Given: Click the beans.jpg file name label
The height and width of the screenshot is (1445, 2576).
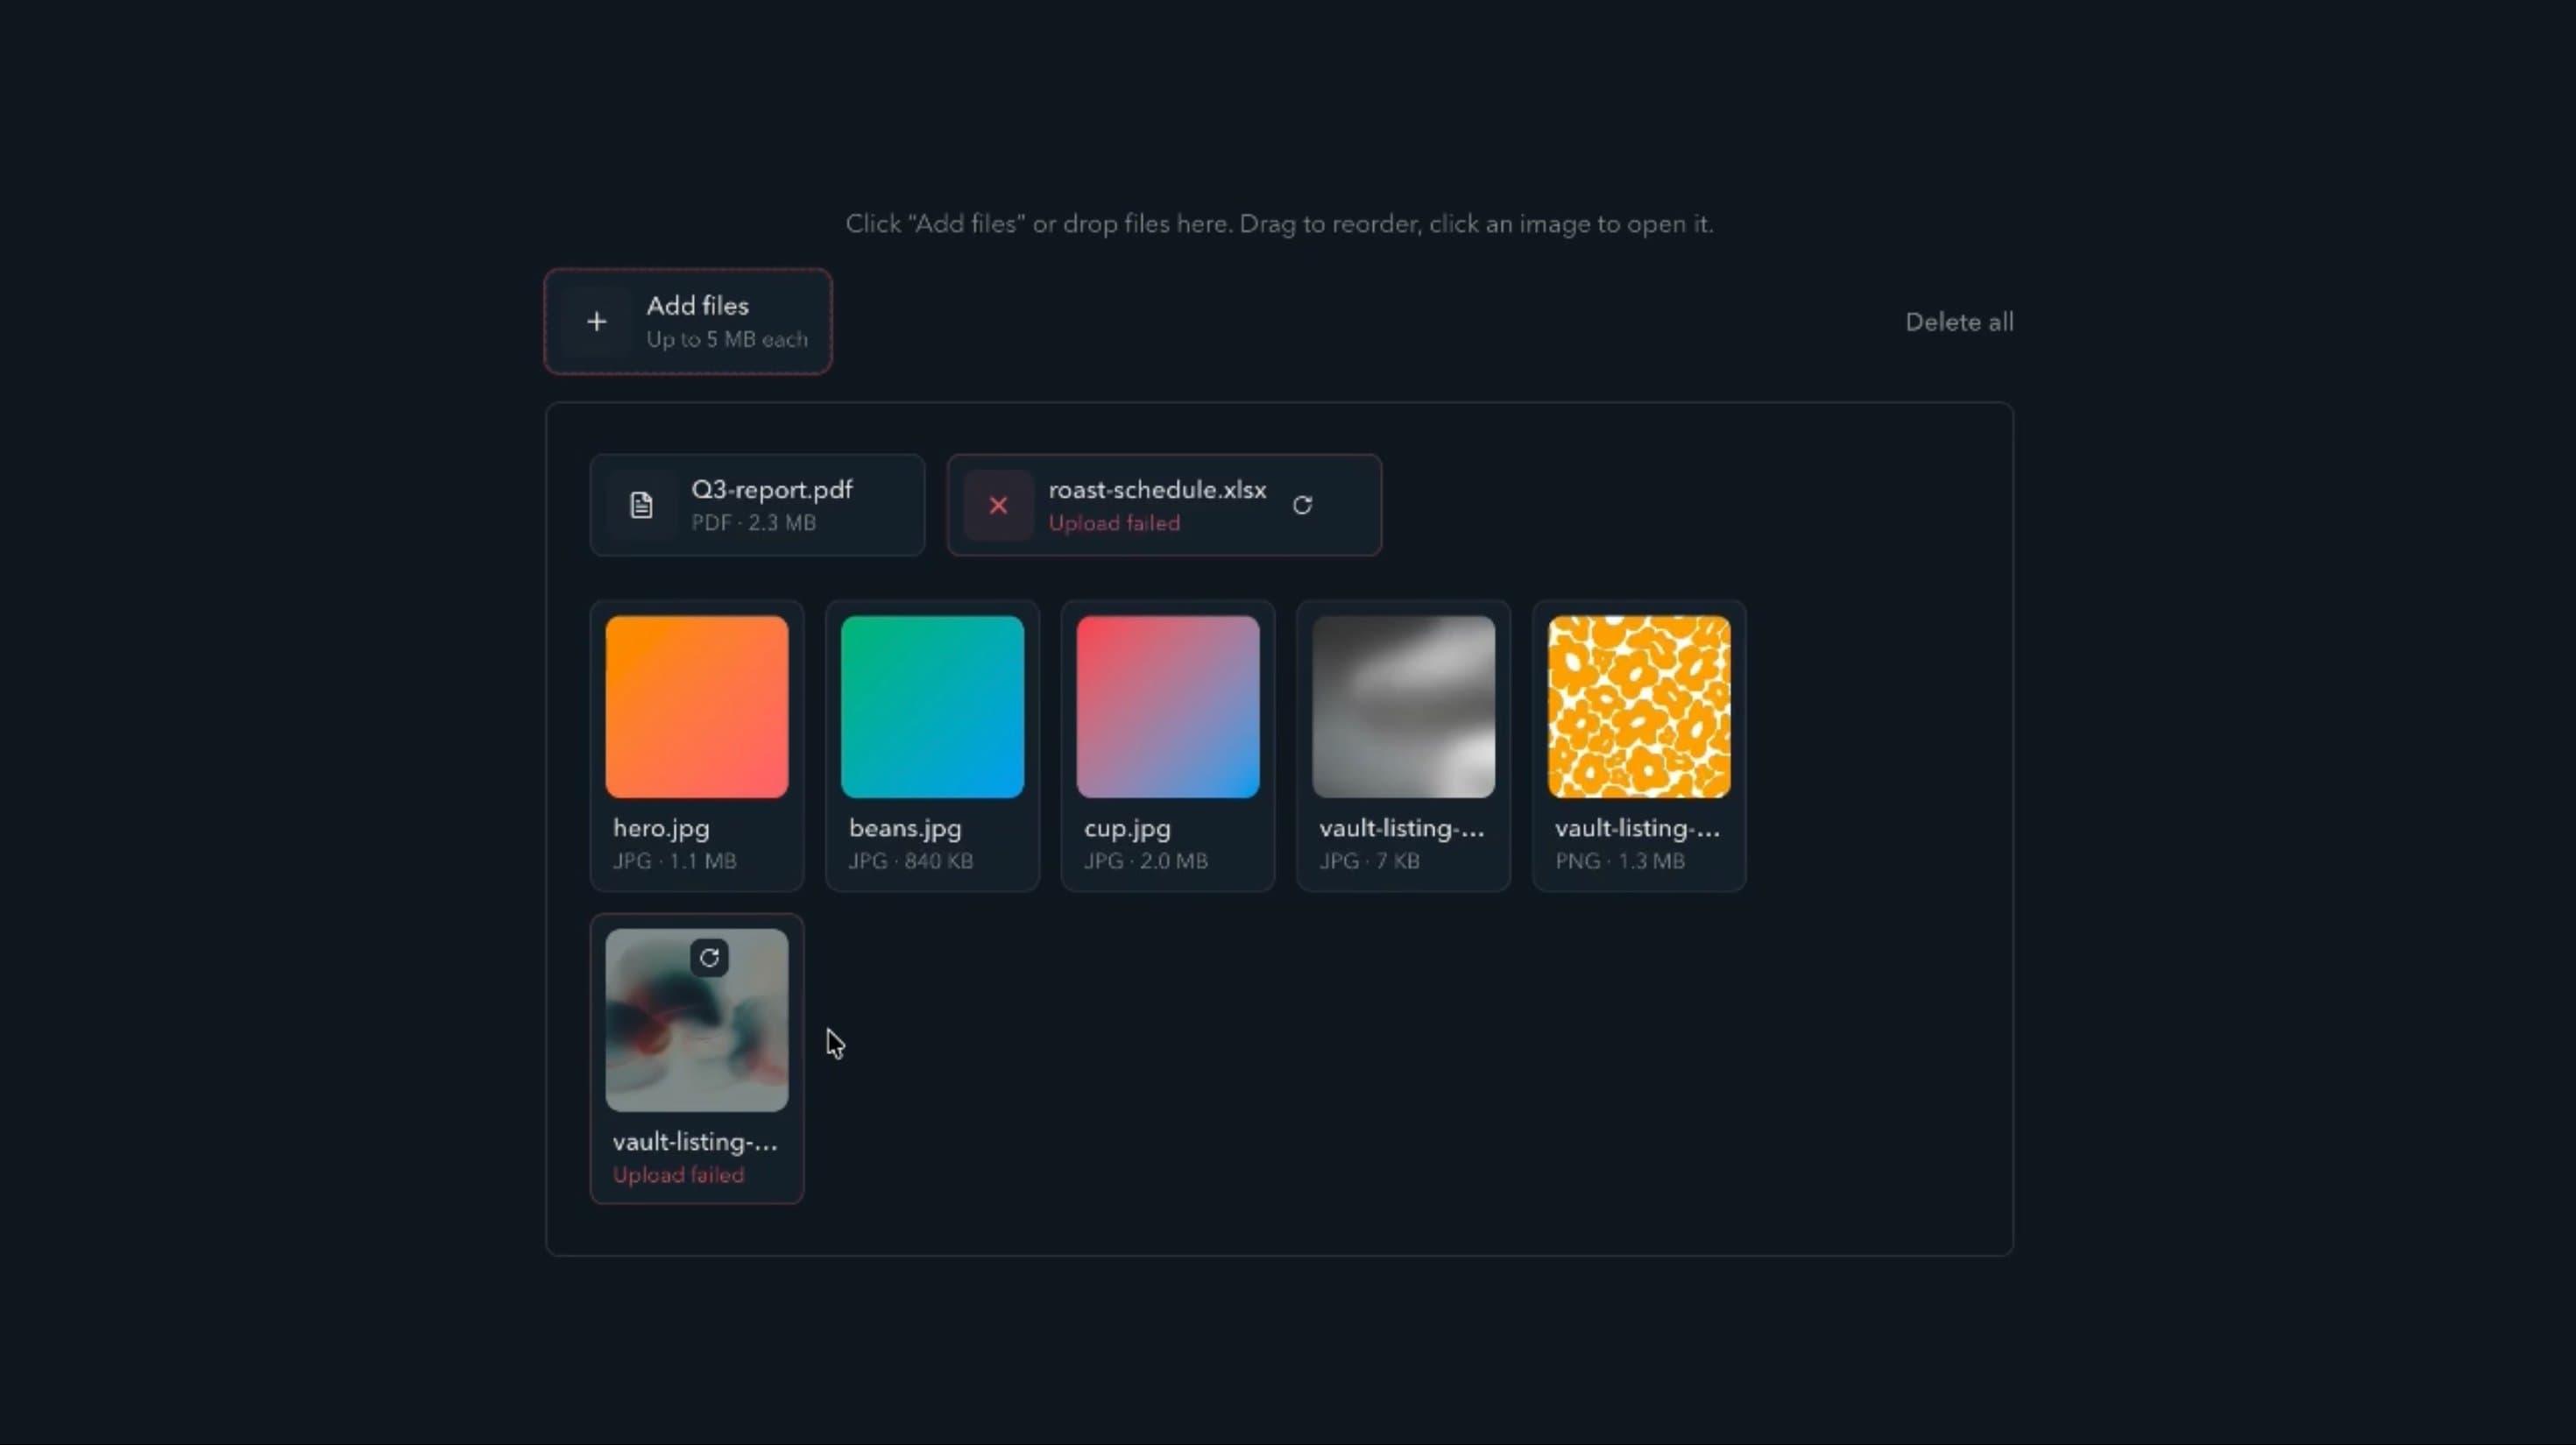Looking at the screenshot, I should (x=905, y=829).
